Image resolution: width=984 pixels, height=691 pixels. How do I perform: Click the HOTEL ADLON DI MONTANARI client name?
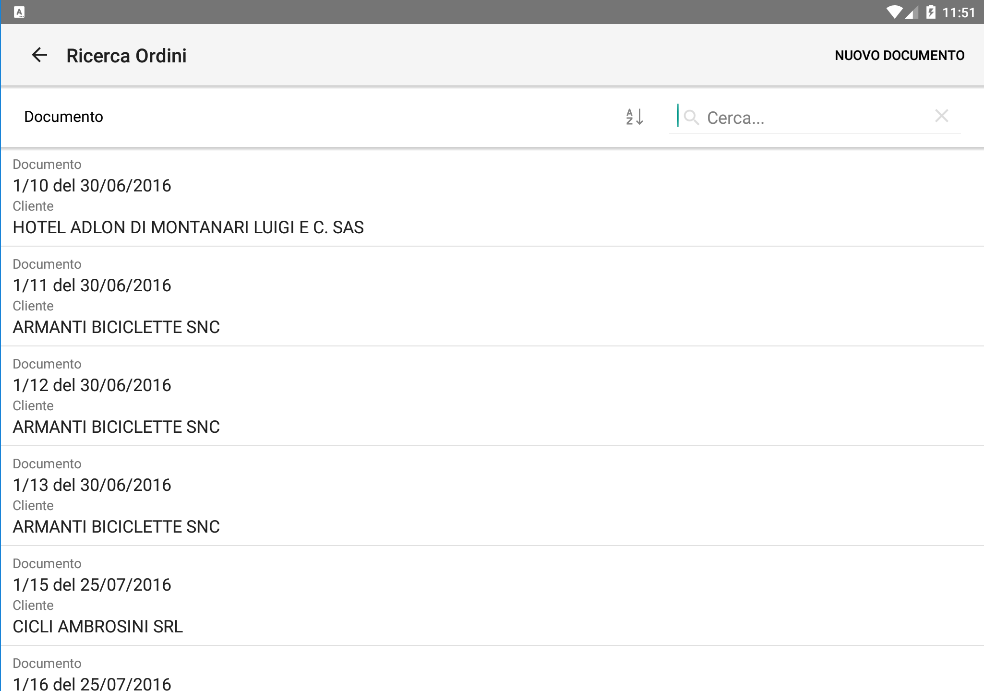coord(188,228)
